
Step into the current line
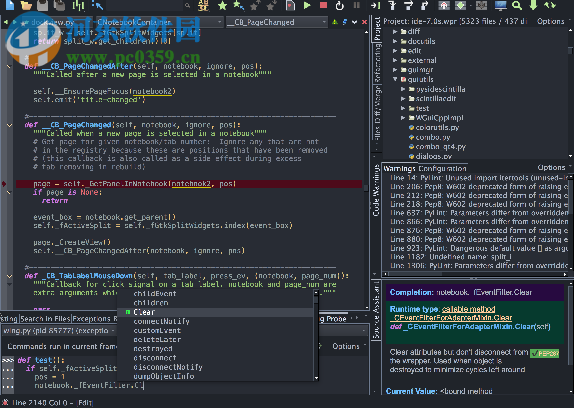pos(392,5)
